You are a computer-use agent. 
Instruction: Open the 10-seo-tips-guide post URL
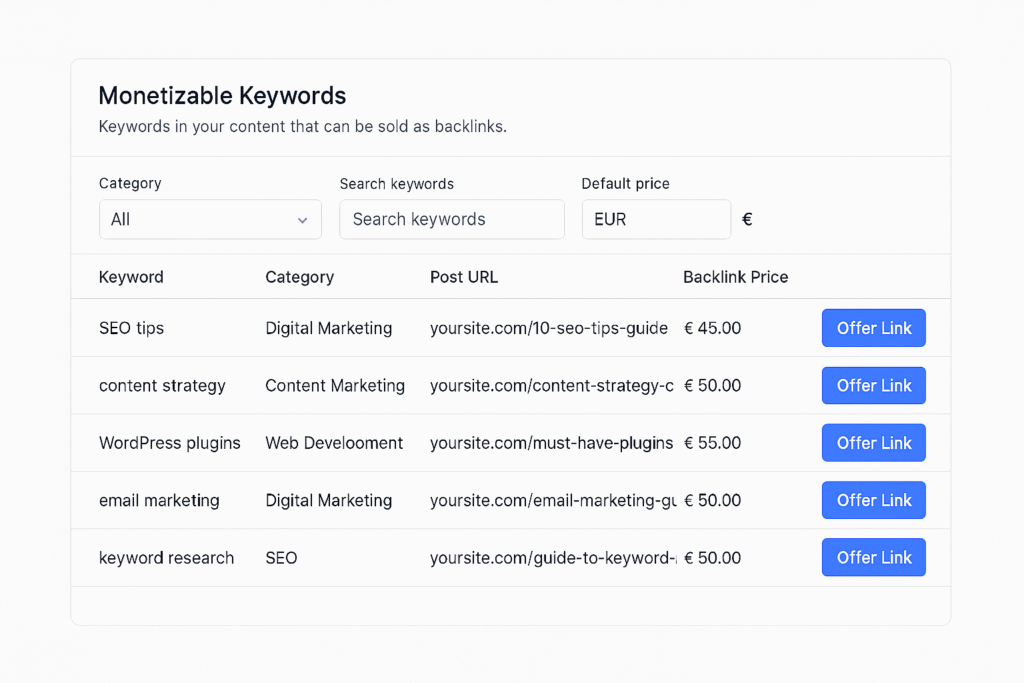[548, 328]
